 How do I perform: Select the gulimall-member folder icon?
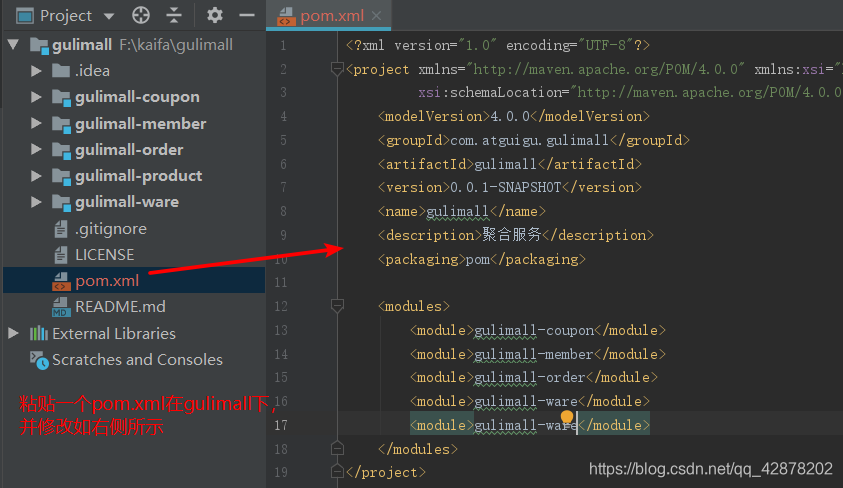[61, 124]
